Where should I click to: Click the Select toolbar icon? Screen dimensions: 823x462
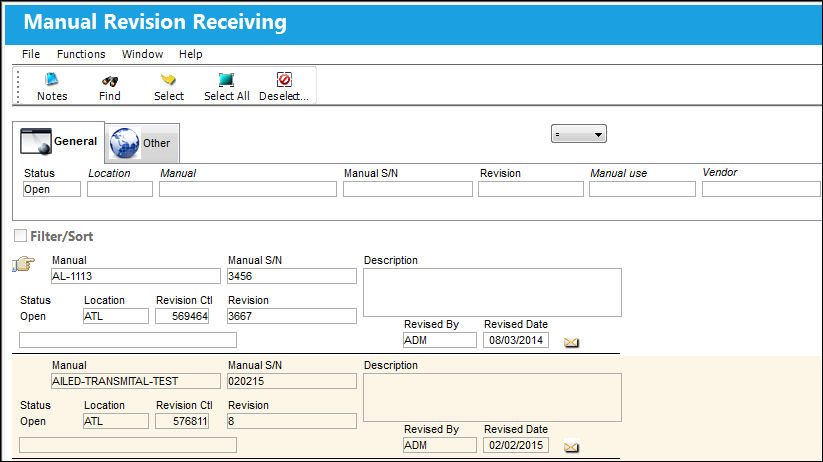[x=168, y=80]
